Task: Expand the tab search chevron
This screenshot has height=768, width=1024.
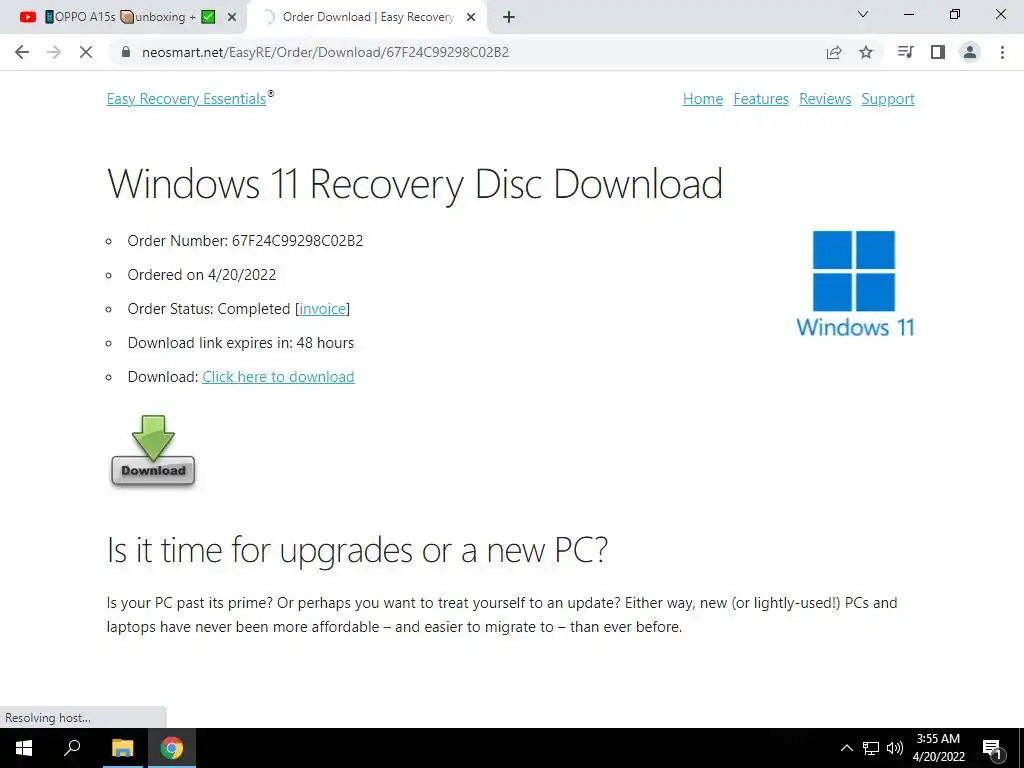Action: coord(863,14)
